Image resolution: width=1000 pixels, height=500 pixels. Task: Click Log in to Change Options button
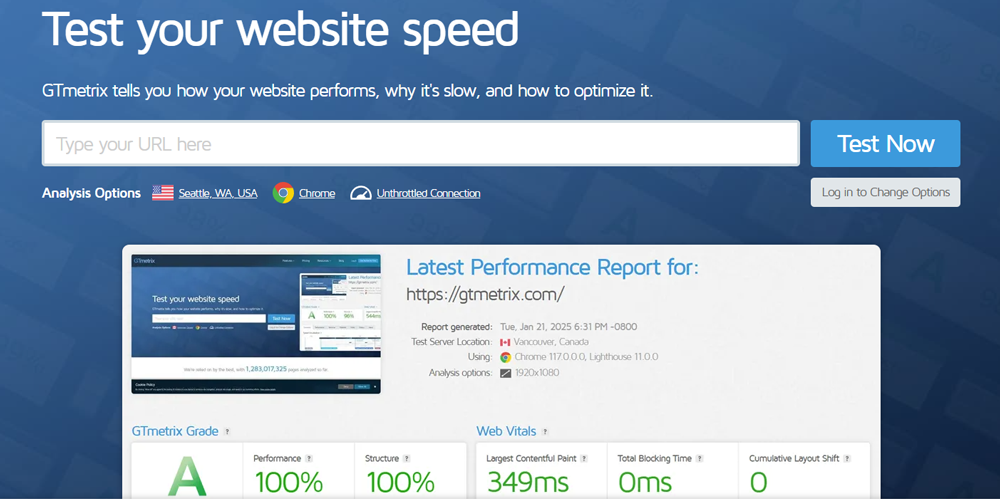click(885, 192)
